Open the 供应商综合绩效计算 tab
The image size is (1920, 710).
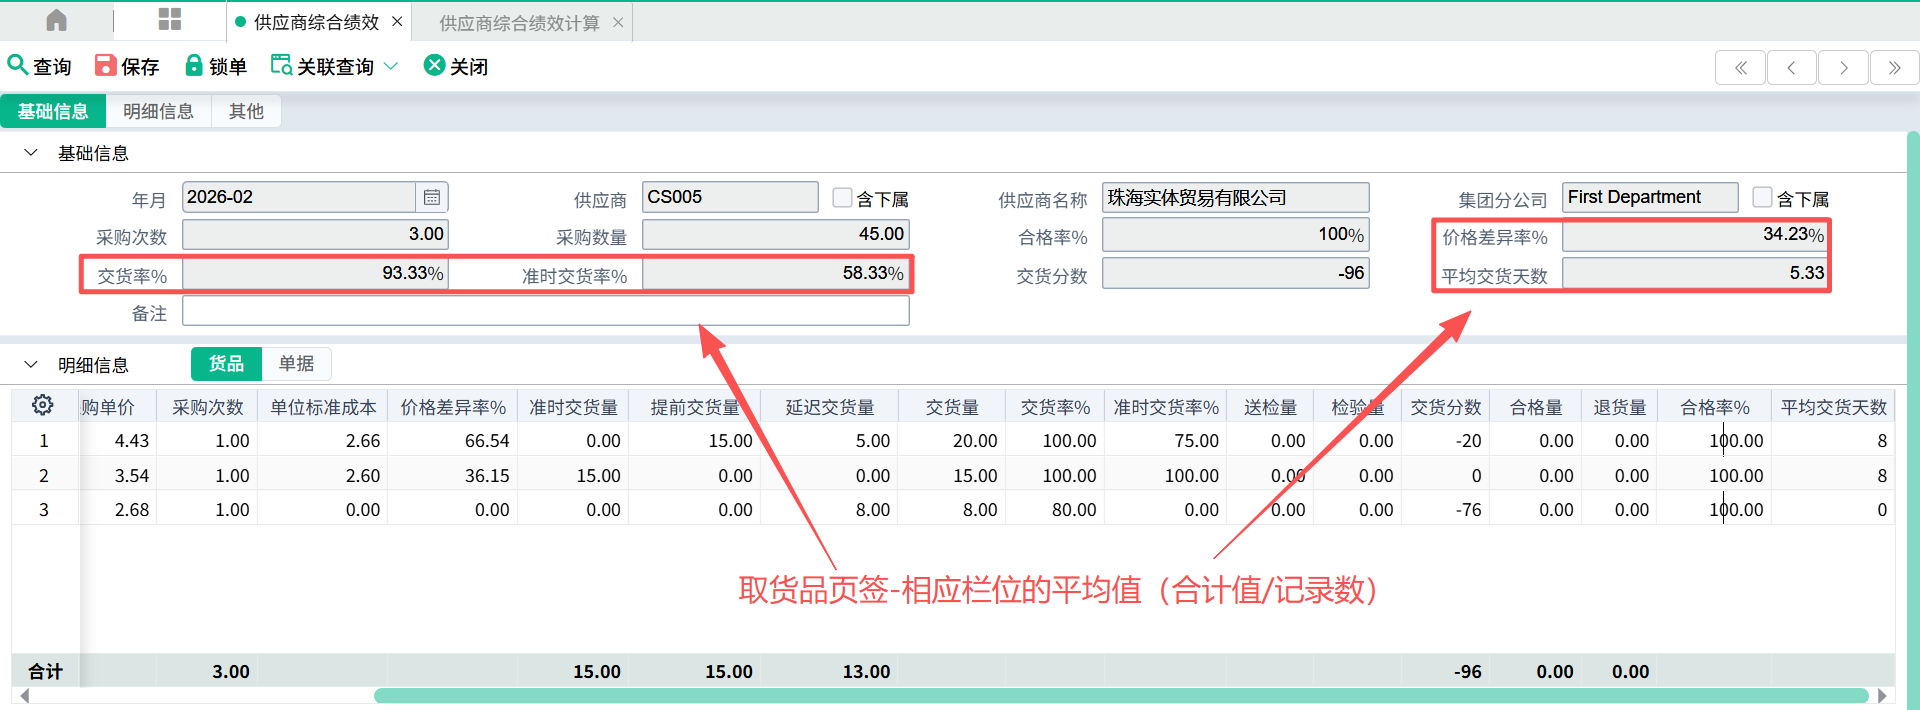tap(519, 22)
